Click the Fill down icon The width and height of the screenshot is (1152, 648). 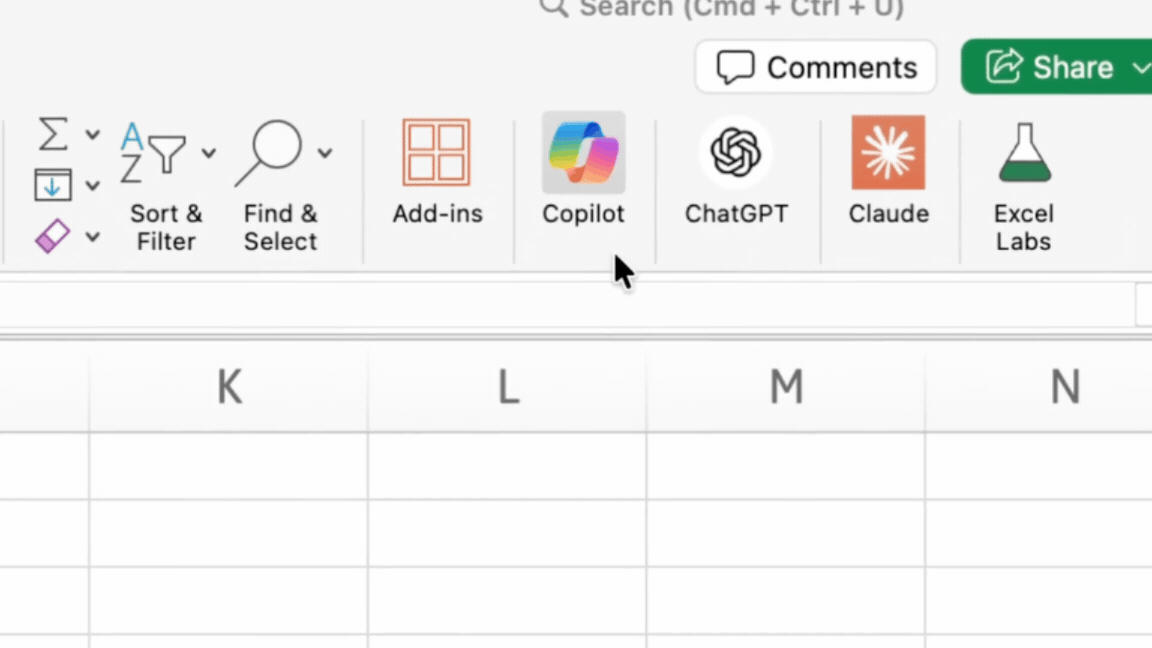tap(53, 185)
